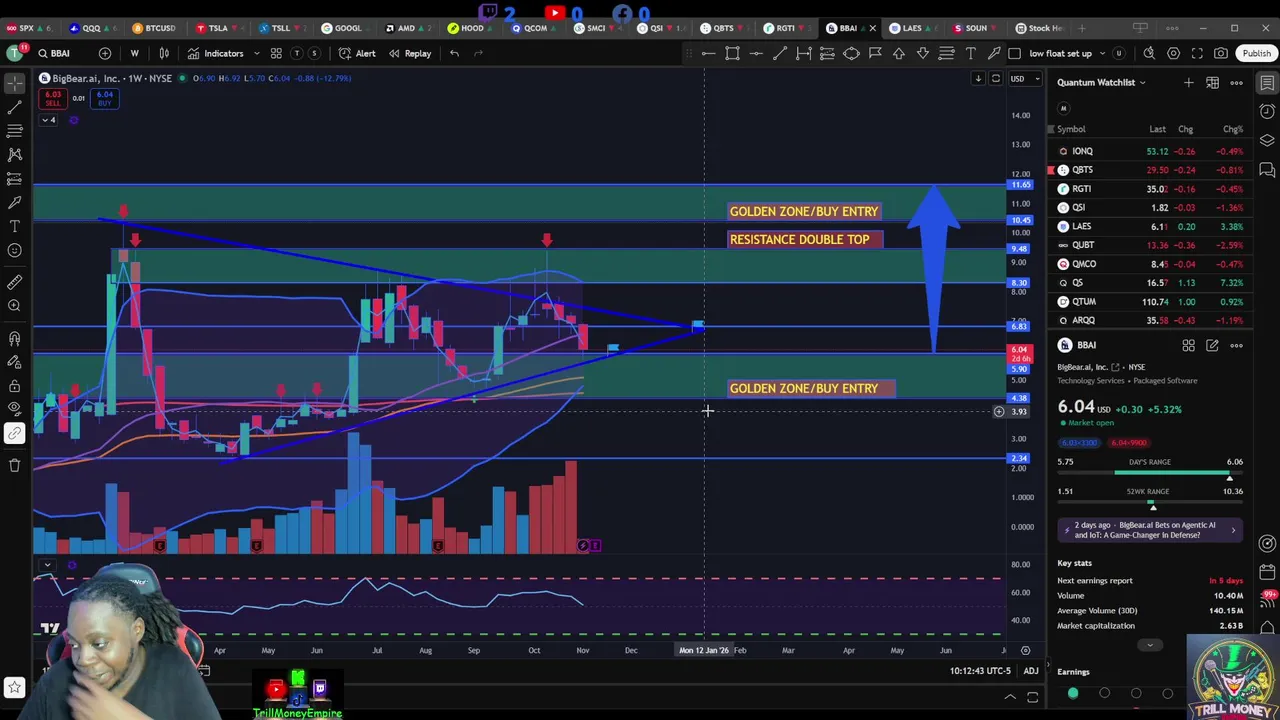The width and height of the screenshot is (1280, 720).
Task: Open the layout templates grid icon
Action: (x=276, y=53)
